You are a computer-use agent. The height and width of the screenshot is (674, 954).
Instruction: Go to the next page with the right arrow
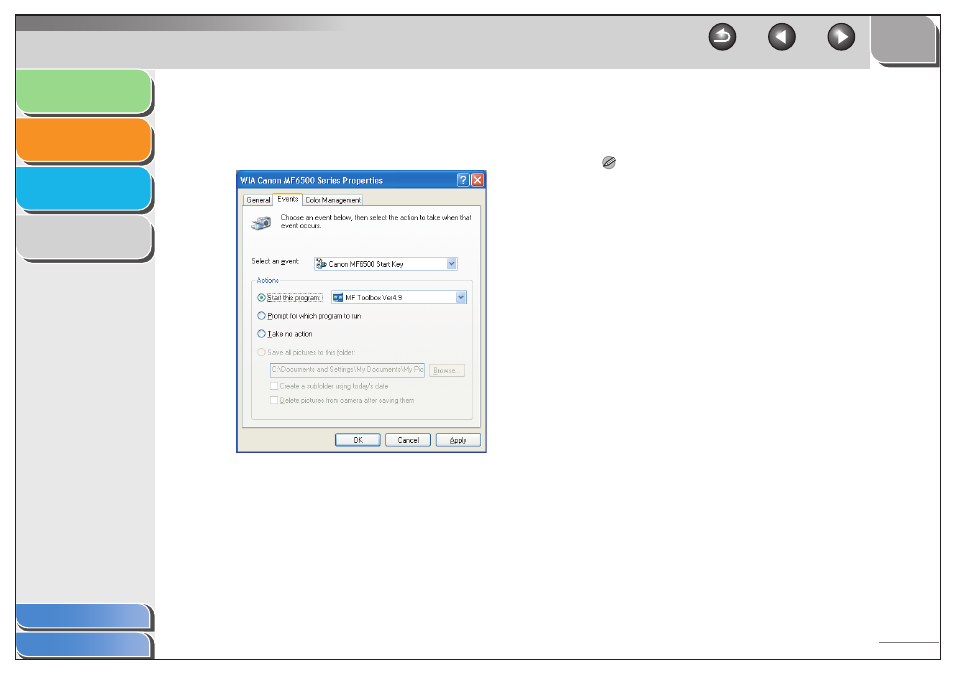pyautogui.click(x=841, y=37)
